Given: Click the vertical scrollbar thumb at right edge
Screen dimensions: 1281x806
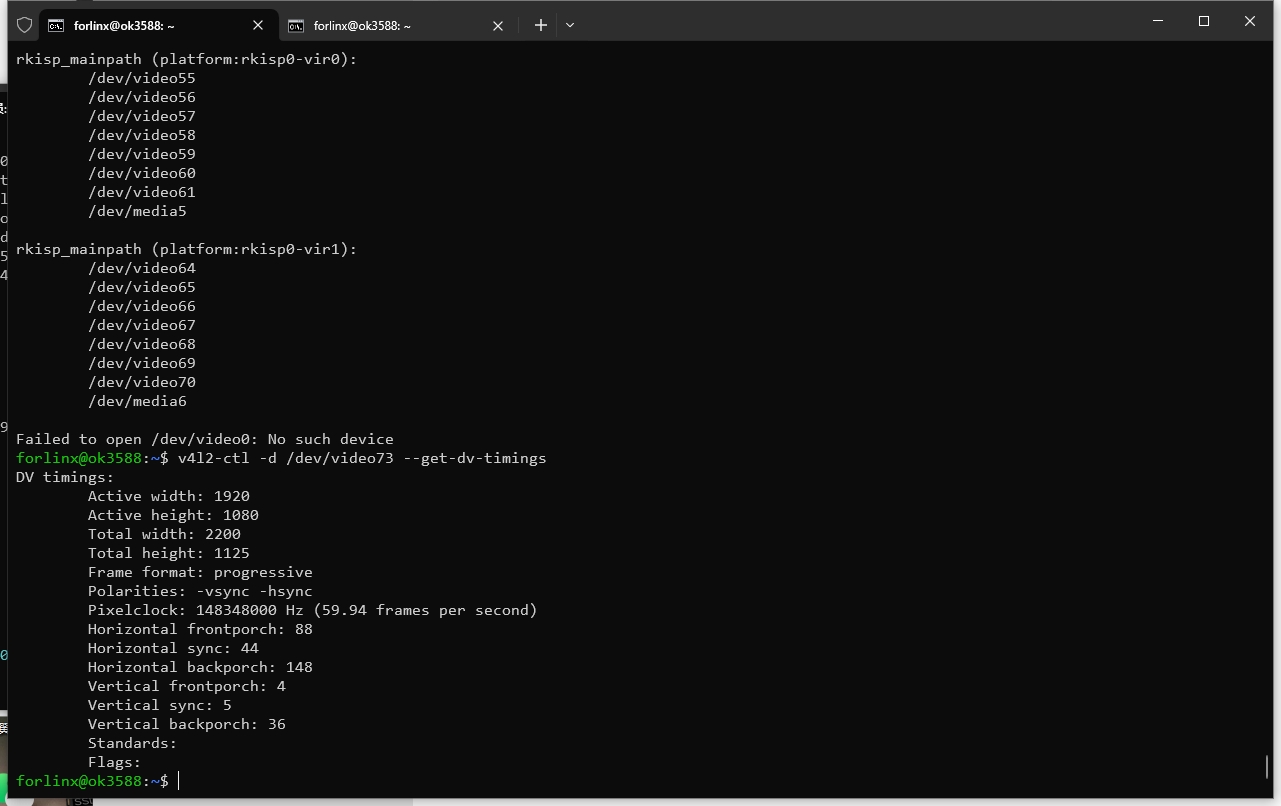Looking at the screenshot, I should (1267, 766).
